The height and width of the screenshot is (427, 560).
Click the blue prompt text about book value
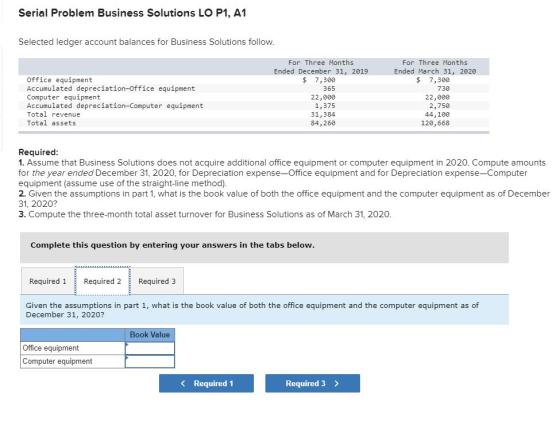point(252,310)
